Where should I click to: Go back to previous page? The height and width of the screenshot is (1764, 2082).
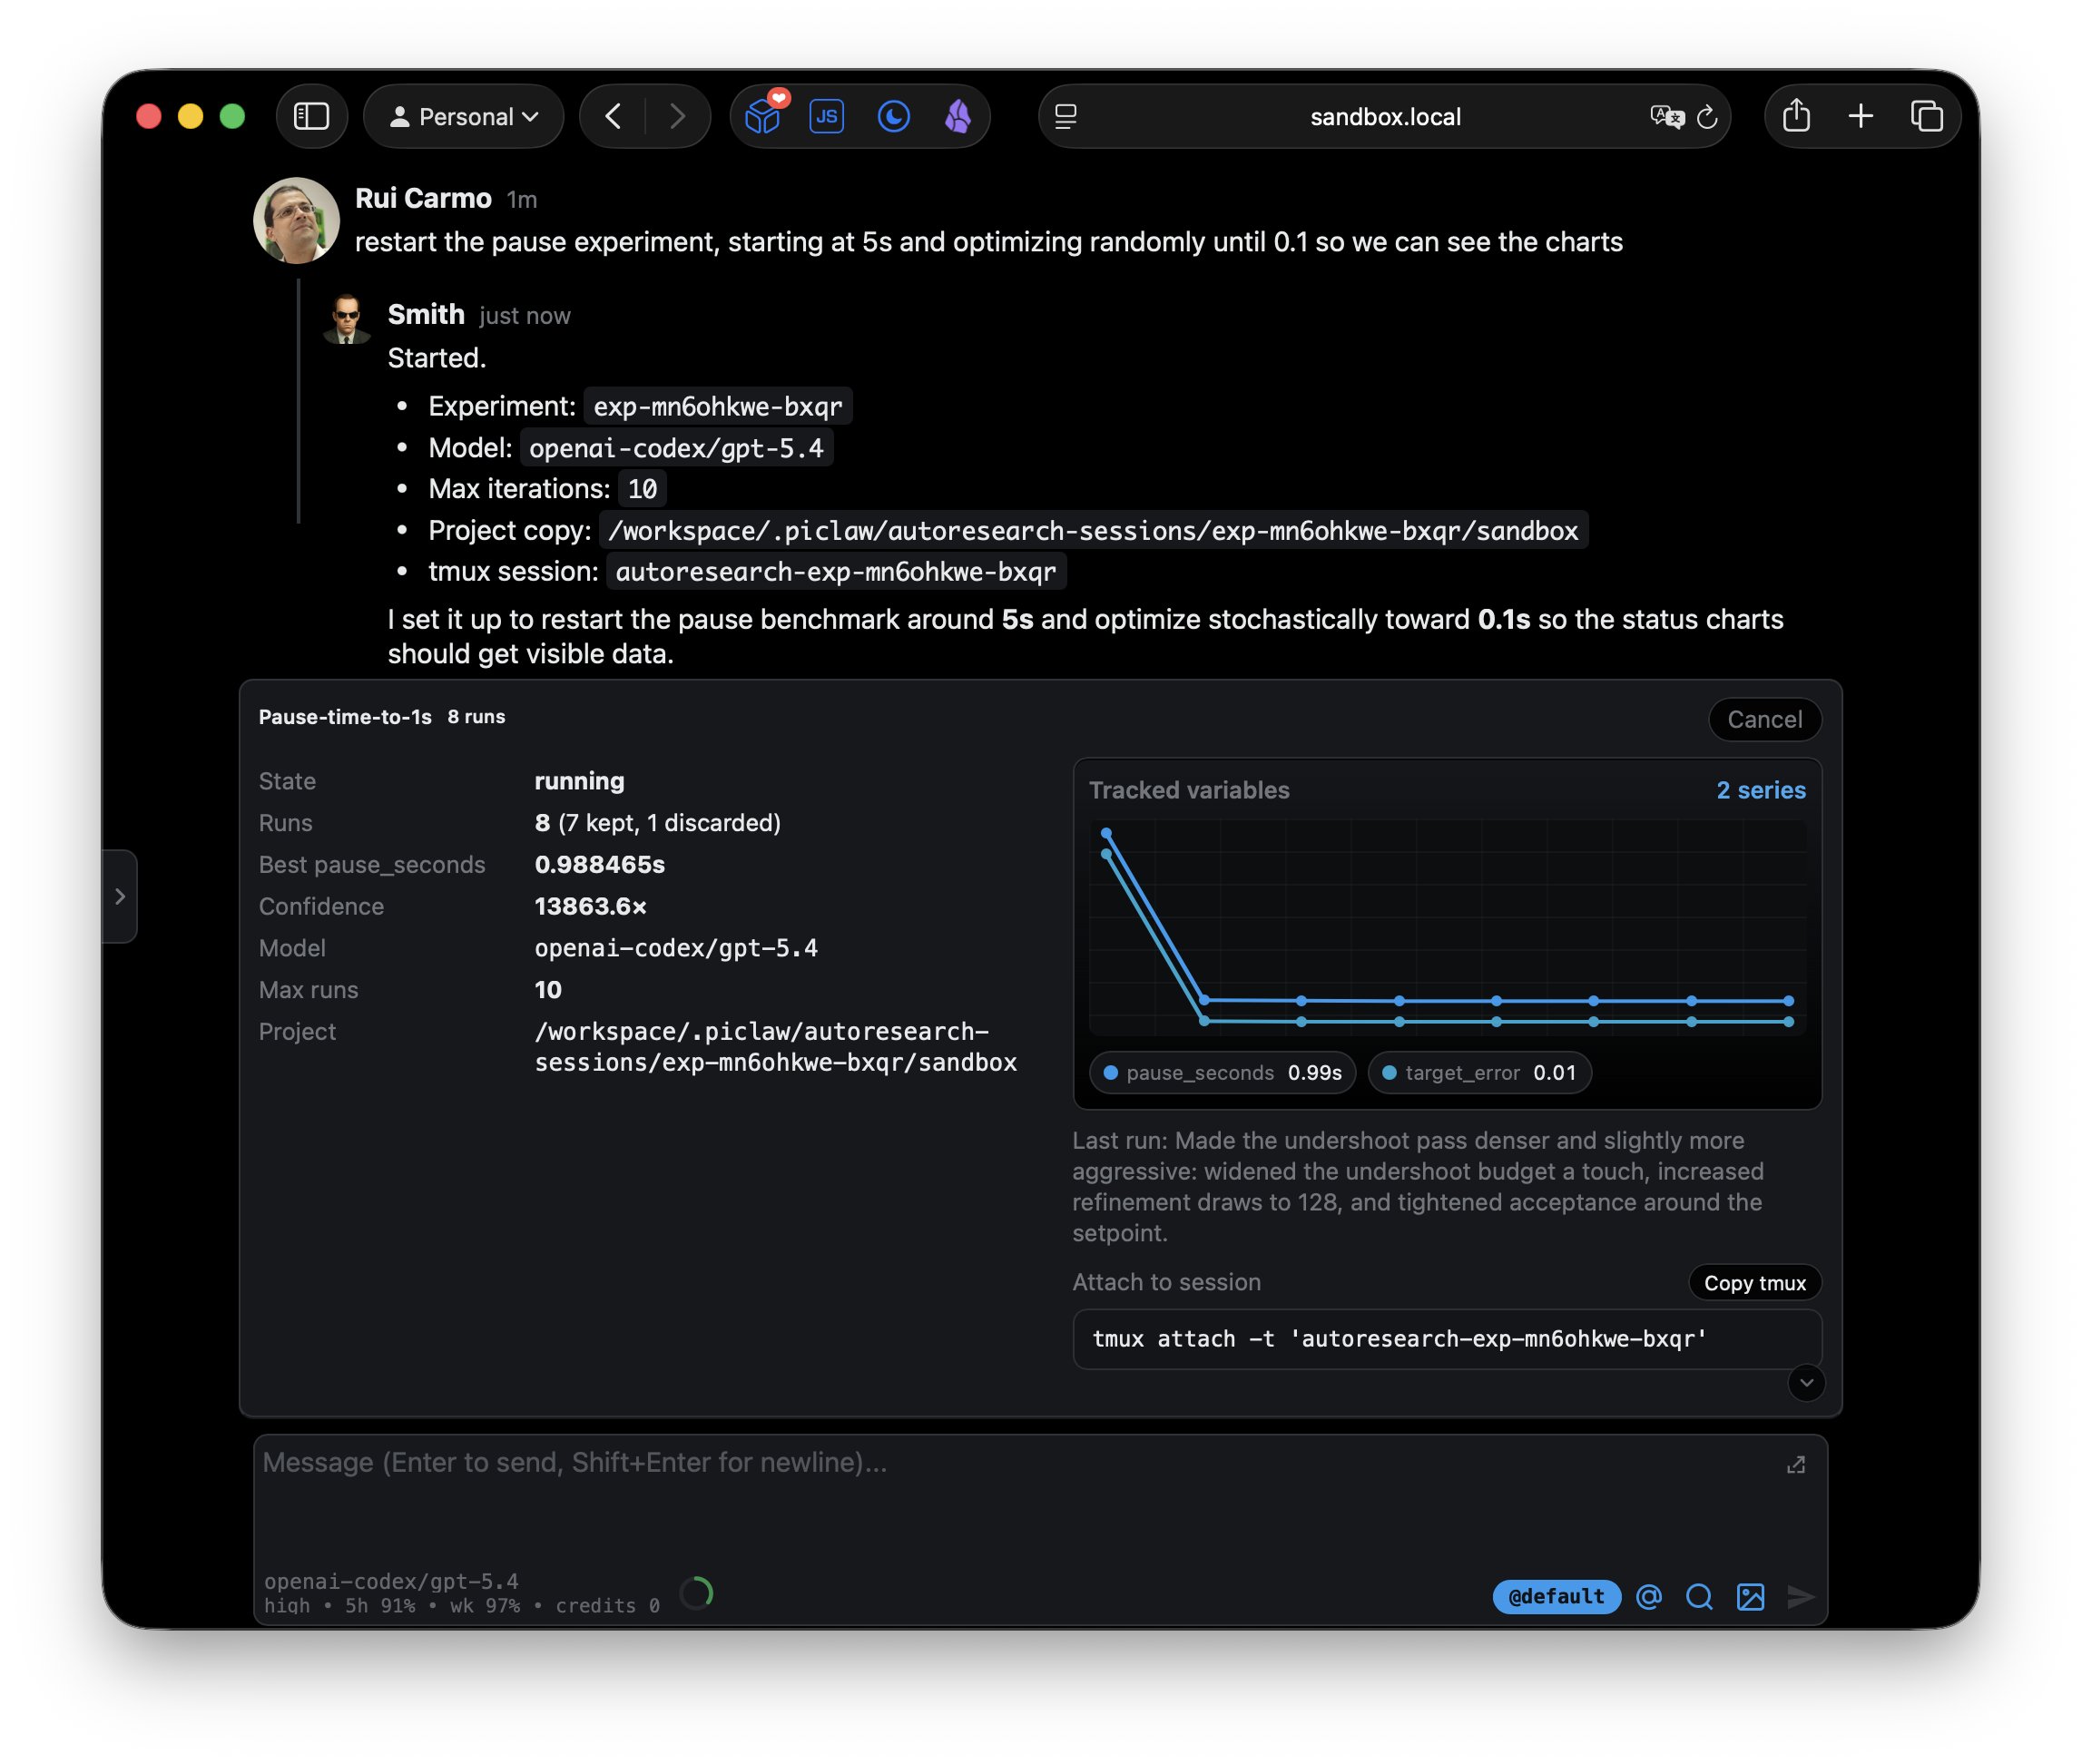click(613, 117)
